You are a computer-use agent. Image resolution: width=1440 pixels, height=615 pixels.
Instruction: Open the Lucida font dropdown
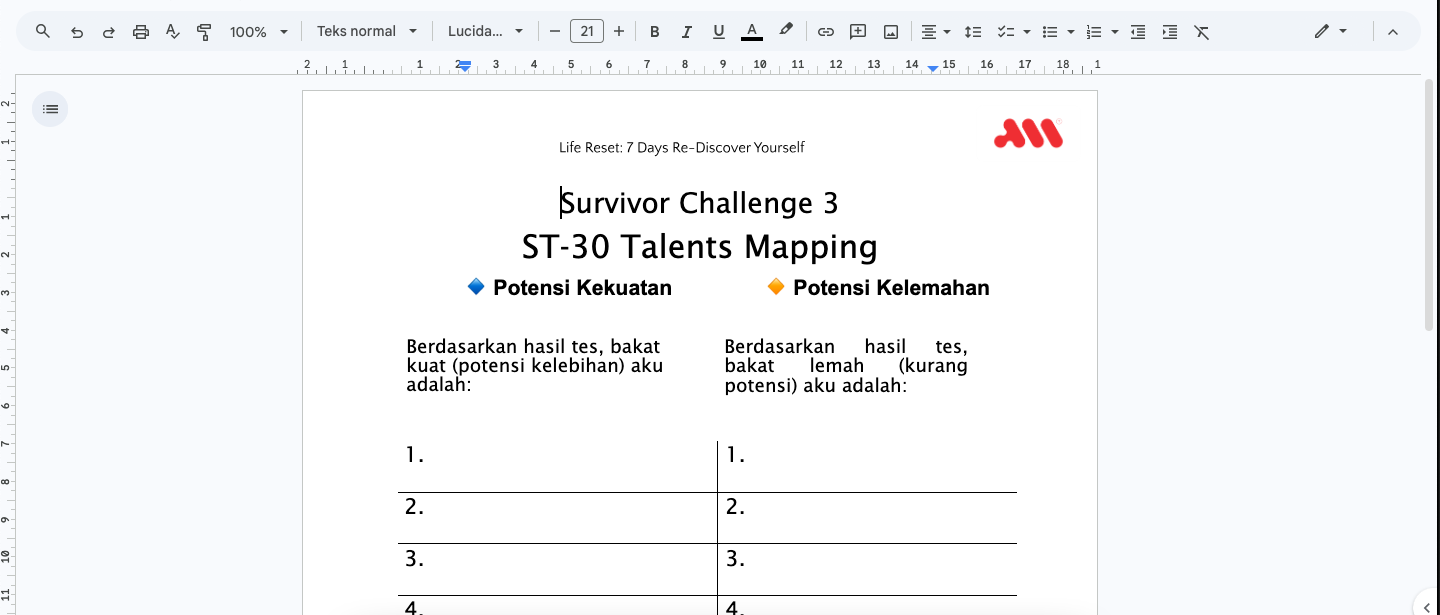[x=486, y=32]
